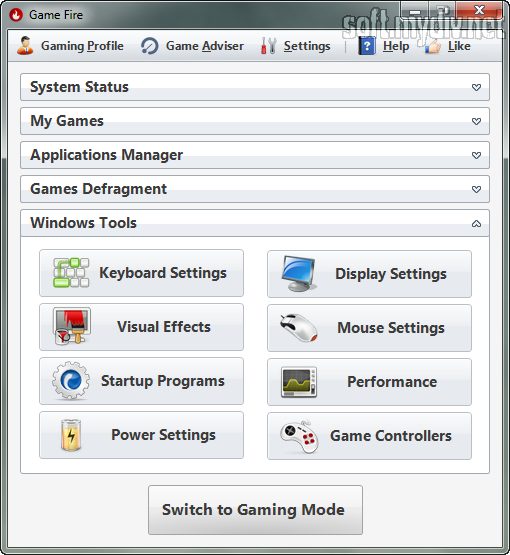This screenshot has width=510, height=555.
Task: Click the thumbs-up Like icon
Action: coord(433,46)
